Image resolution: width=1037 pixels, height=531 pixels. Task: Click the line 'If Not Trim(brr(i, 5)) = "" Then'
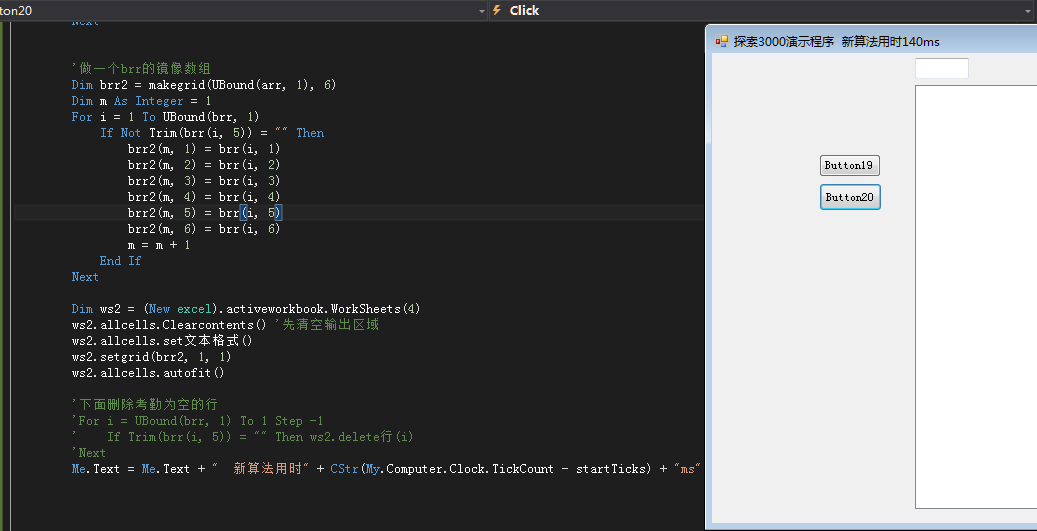pyautogui.click(x=212, y=133)
